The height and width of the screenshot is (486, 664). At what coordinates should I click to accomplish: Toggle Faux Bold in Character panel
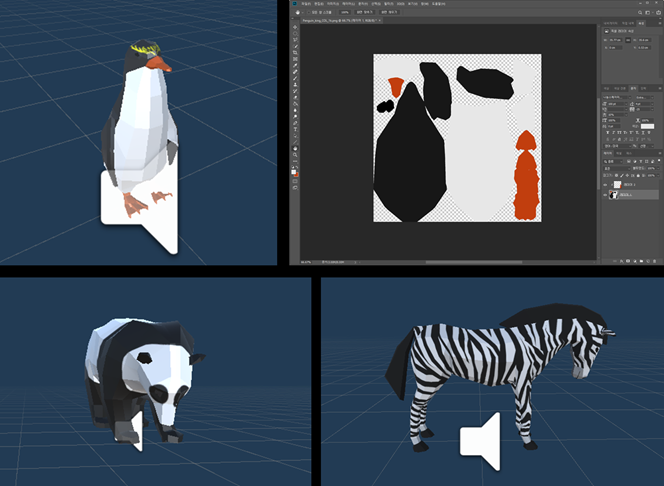coord(607,133)
